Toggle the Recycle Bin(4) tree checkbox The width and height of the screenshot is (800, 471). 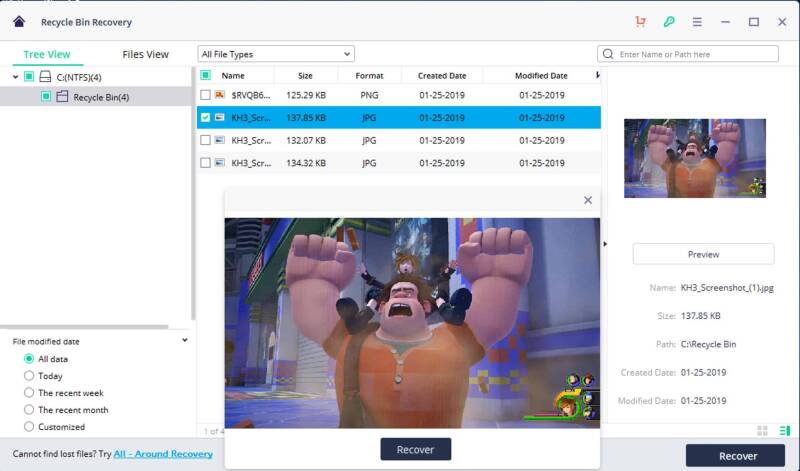pos(46,96)
